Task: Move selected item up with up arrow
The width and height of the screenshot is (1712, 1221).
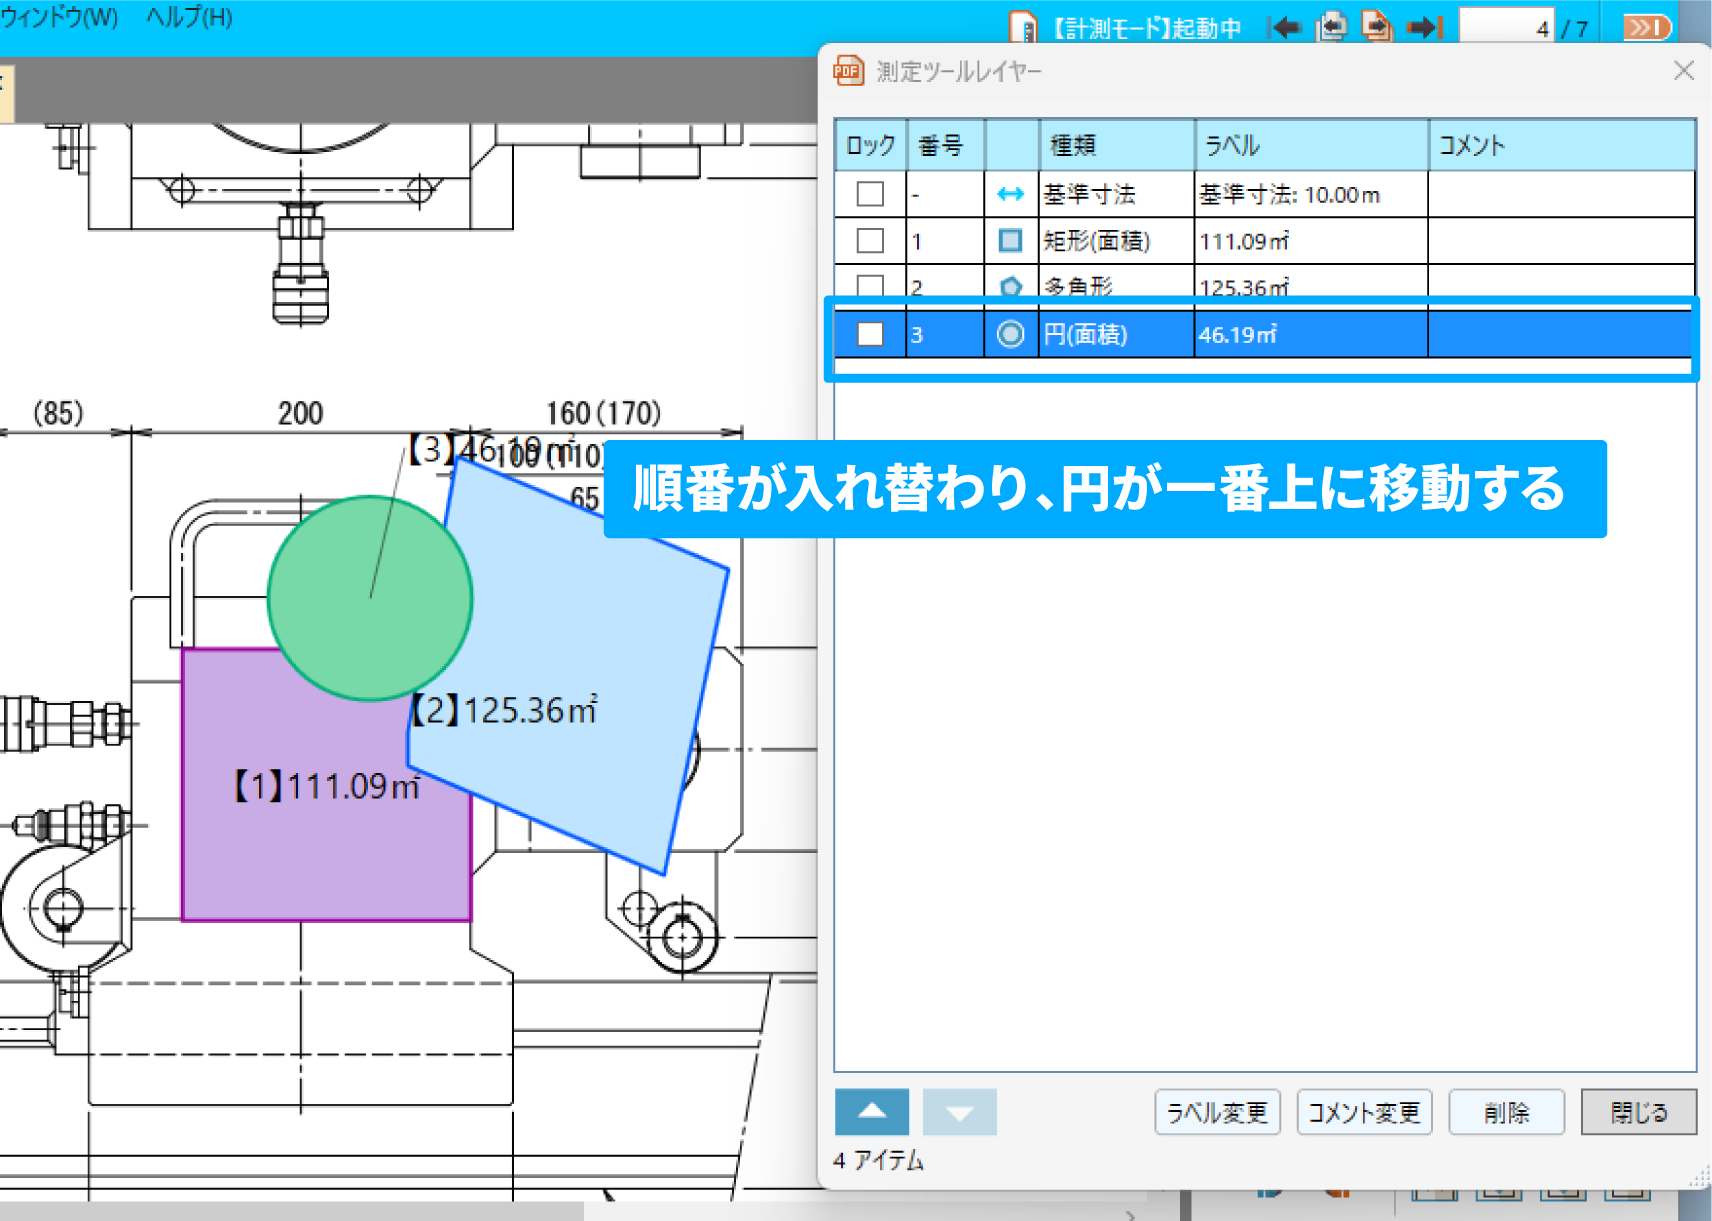Action: [x=871, y=1112]
